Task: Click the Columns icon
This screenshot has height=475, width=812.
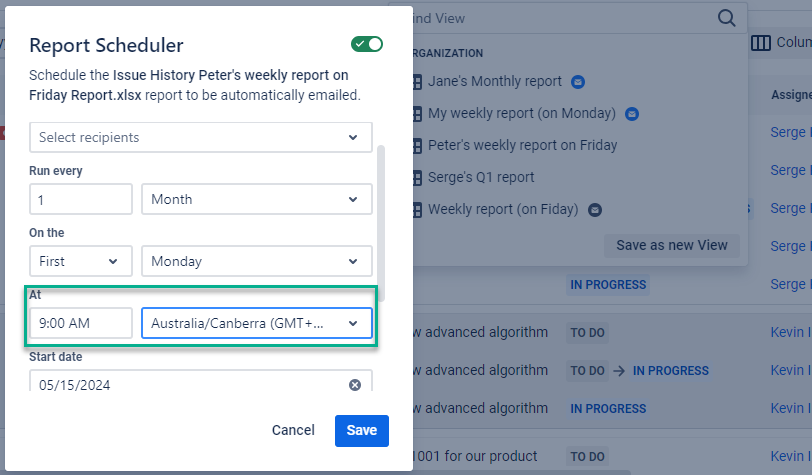Action: coord(761,43)
